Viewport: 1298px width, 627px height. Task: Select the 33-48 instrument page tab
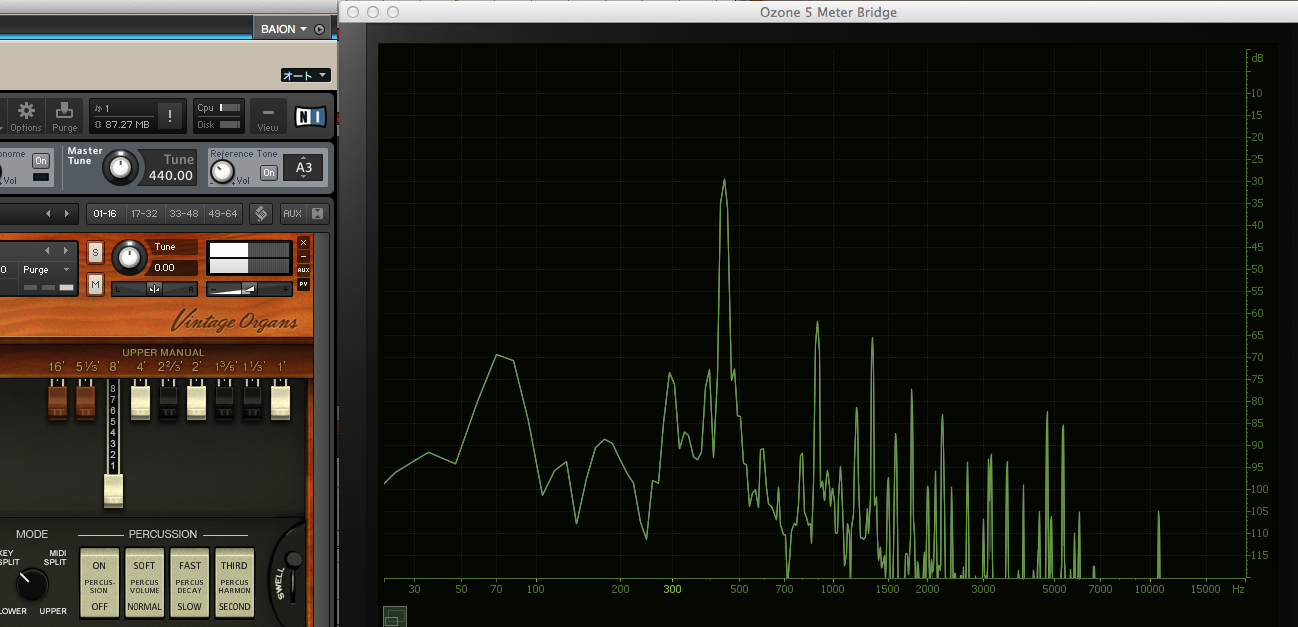(184, 213)
